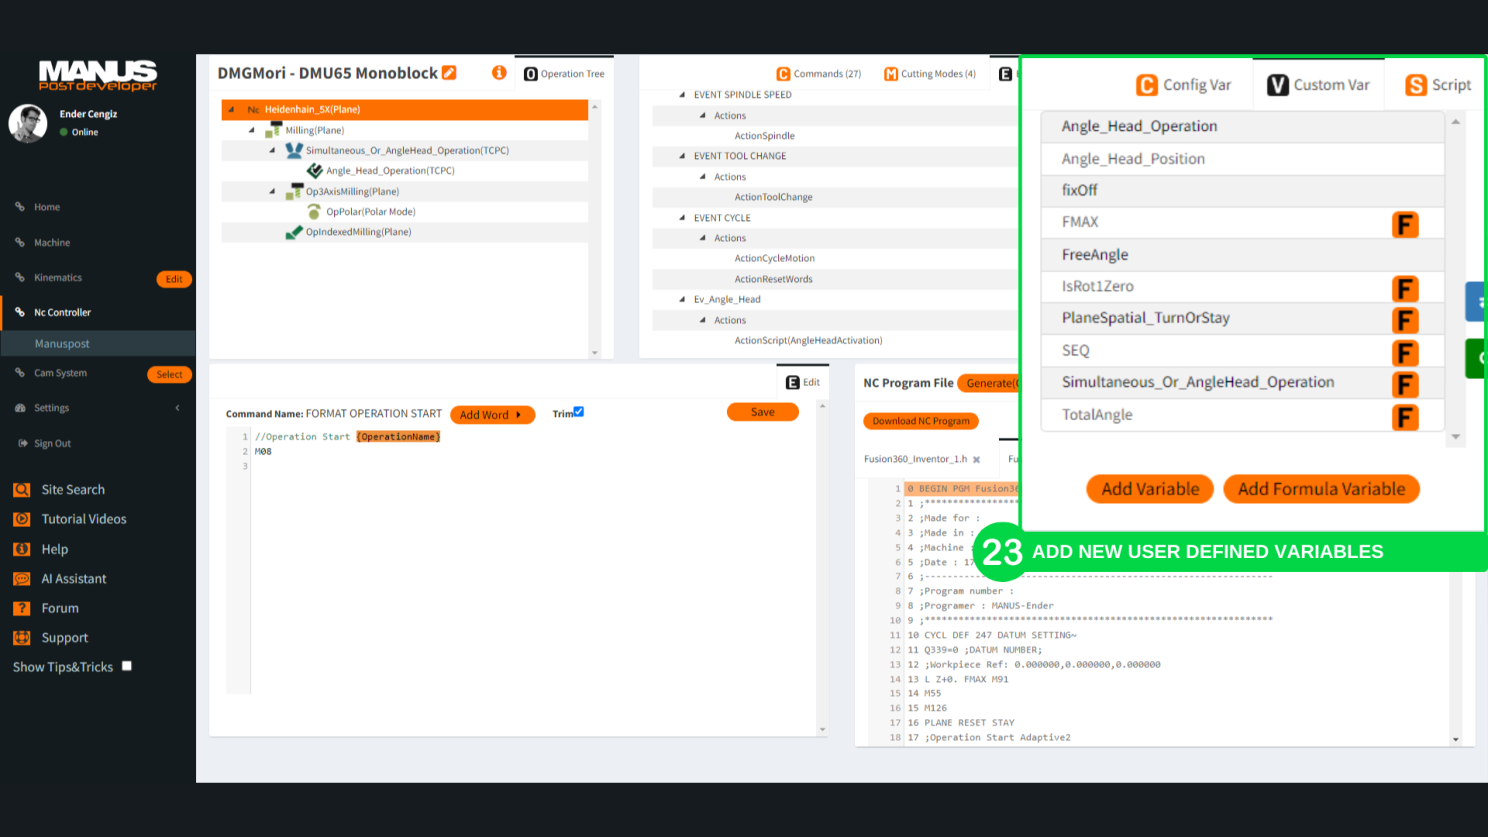Open the AI Assistant in the sidebar
1488x837 pixels.
[x=73, y=579]
